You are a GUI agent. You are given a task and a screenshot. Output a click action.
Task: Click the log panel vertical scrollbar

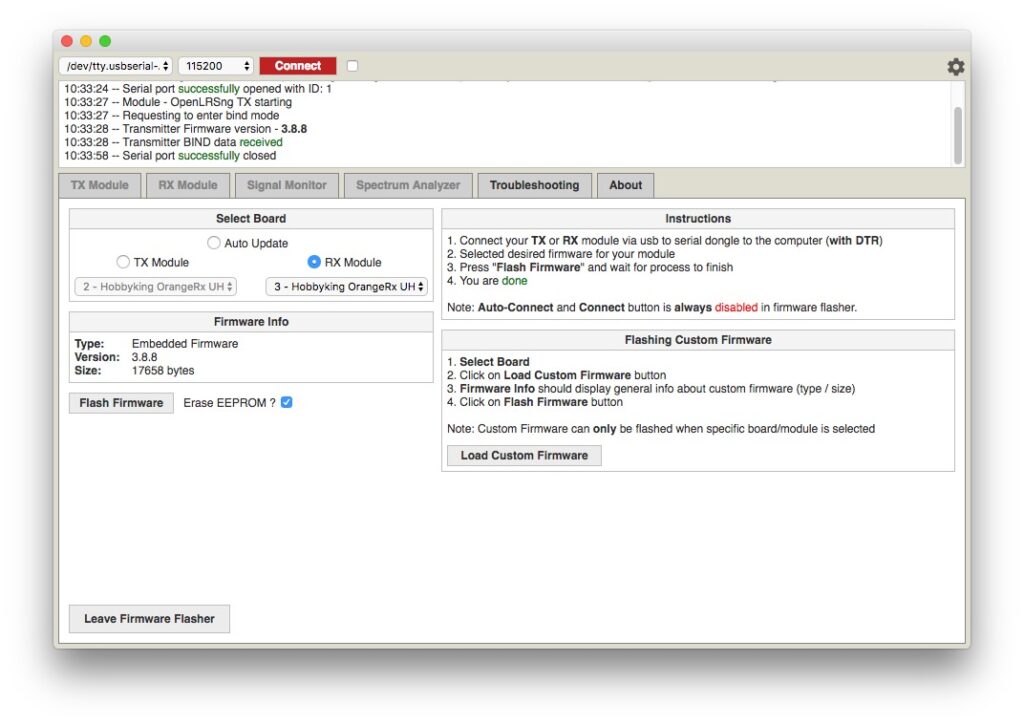pos(958,135)
